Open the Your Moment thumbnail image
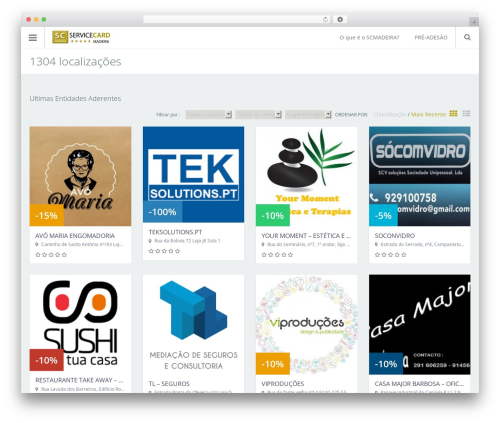The image size is (500, 423). (306, 176)
